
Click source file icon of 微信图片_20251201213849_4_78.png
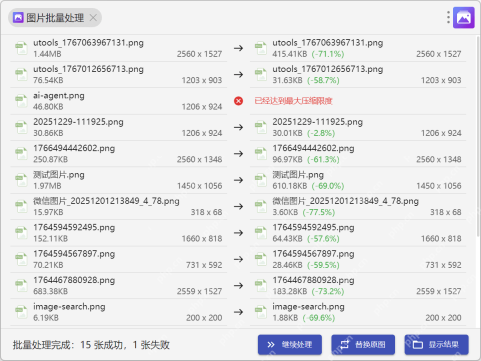tap(21, 206)
